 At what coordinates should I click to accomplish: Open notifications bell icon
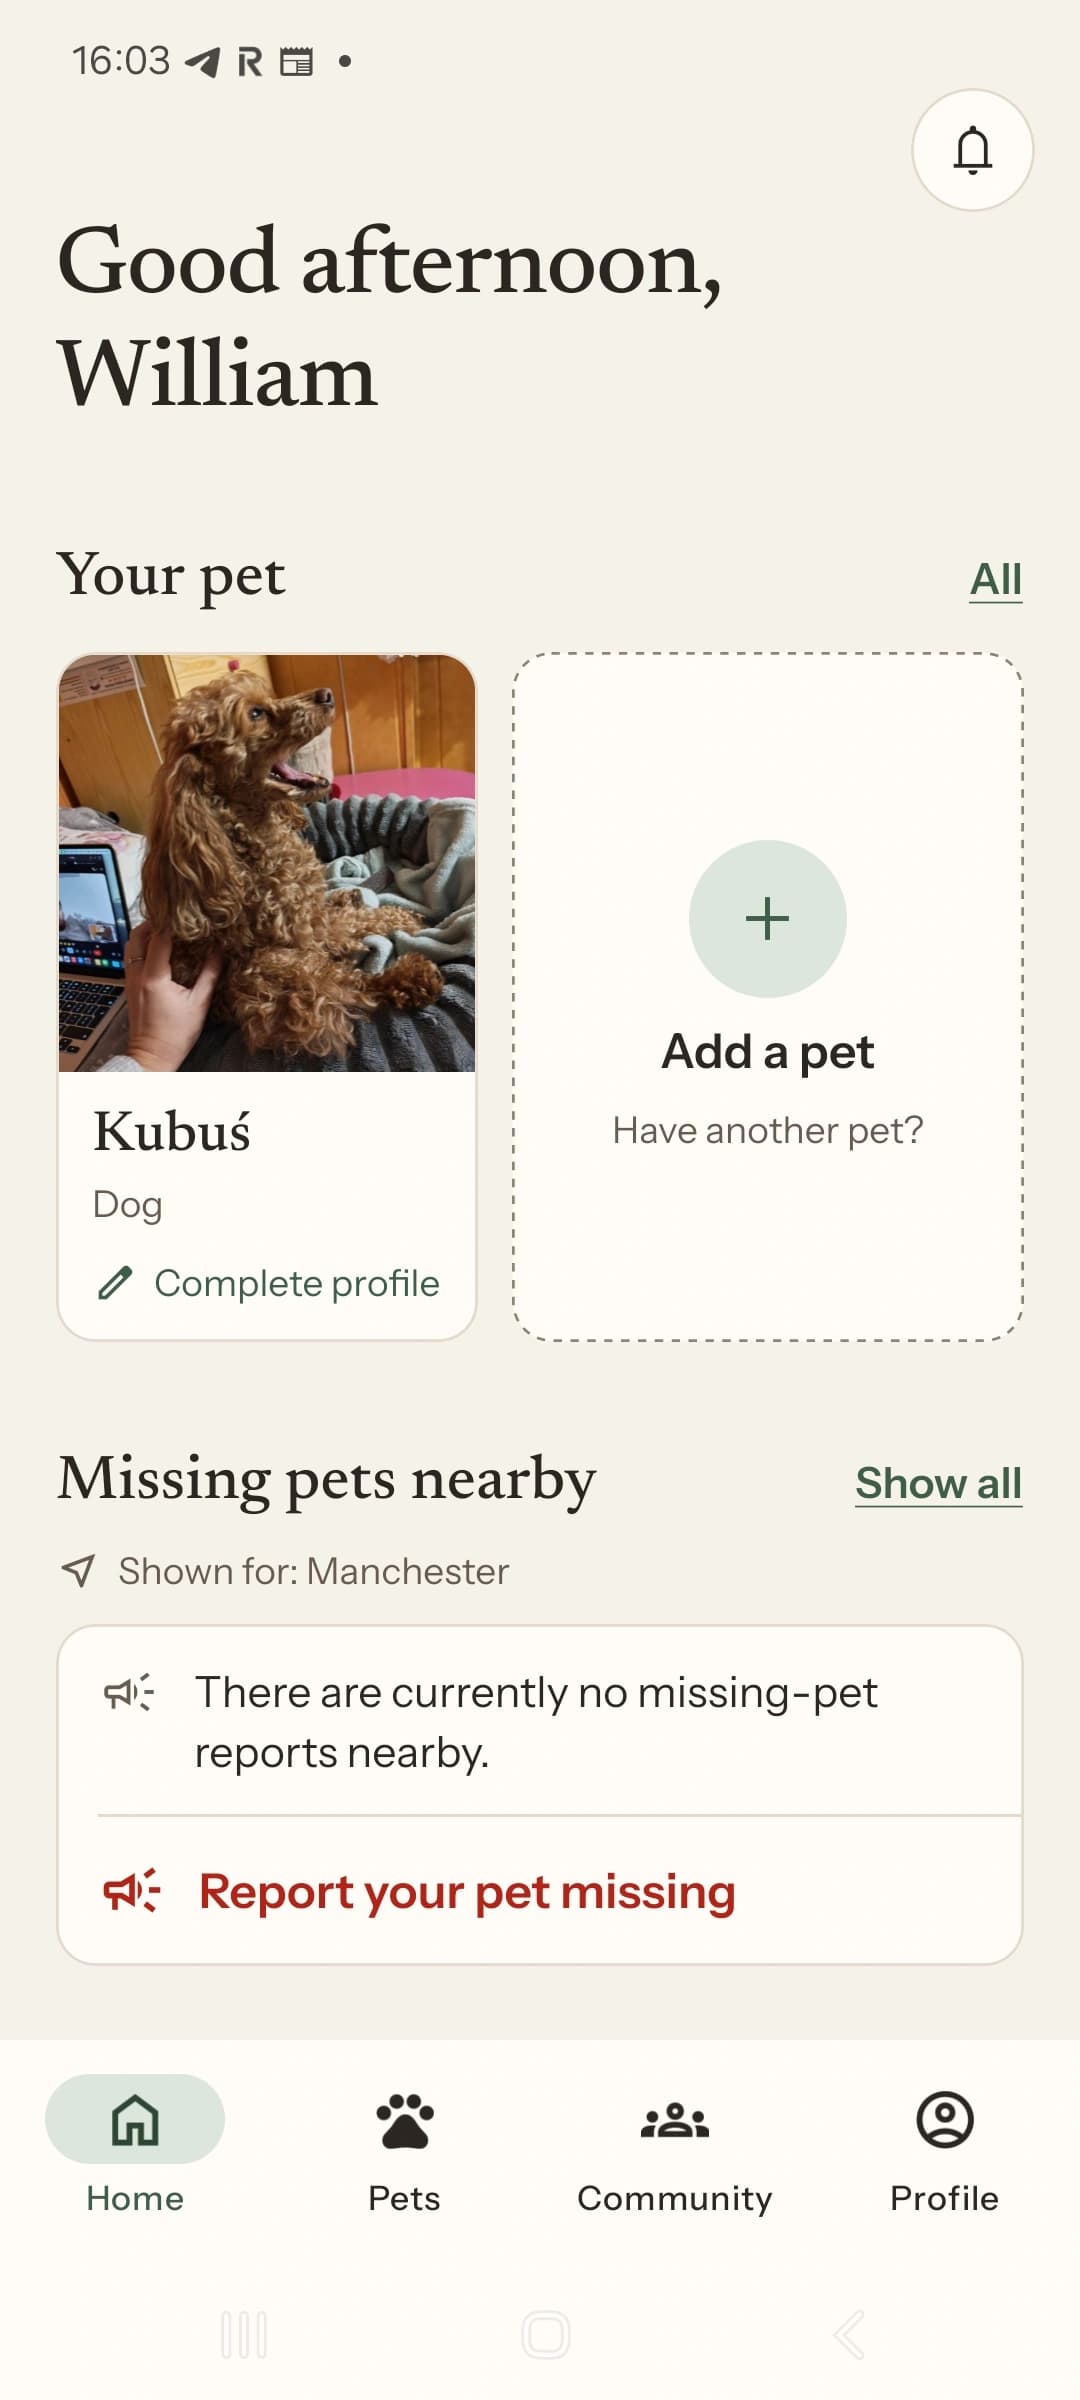click(972, 150)
